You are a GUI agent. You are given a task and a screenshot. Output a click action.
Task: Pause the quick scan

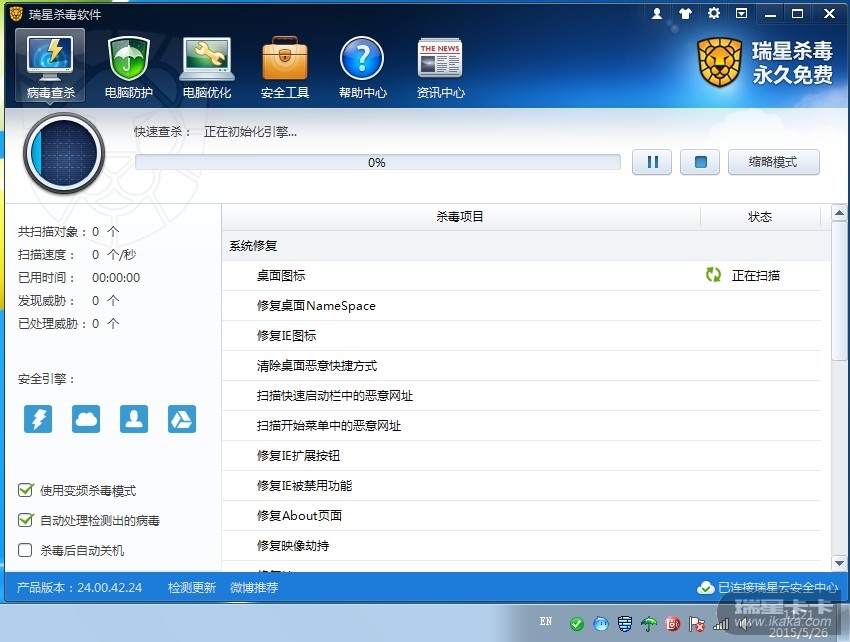[x=652, y=162]
